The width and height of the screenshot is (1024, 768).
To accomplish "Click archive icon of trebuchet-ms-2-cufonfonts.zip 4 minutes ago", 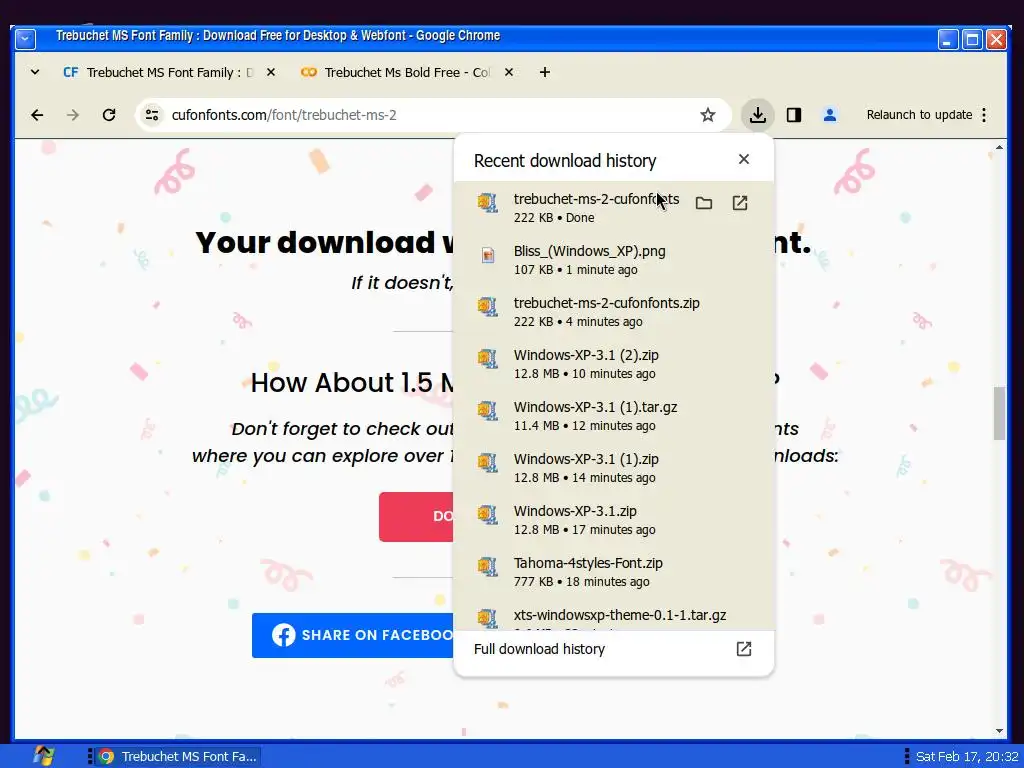I will point(487,307).
